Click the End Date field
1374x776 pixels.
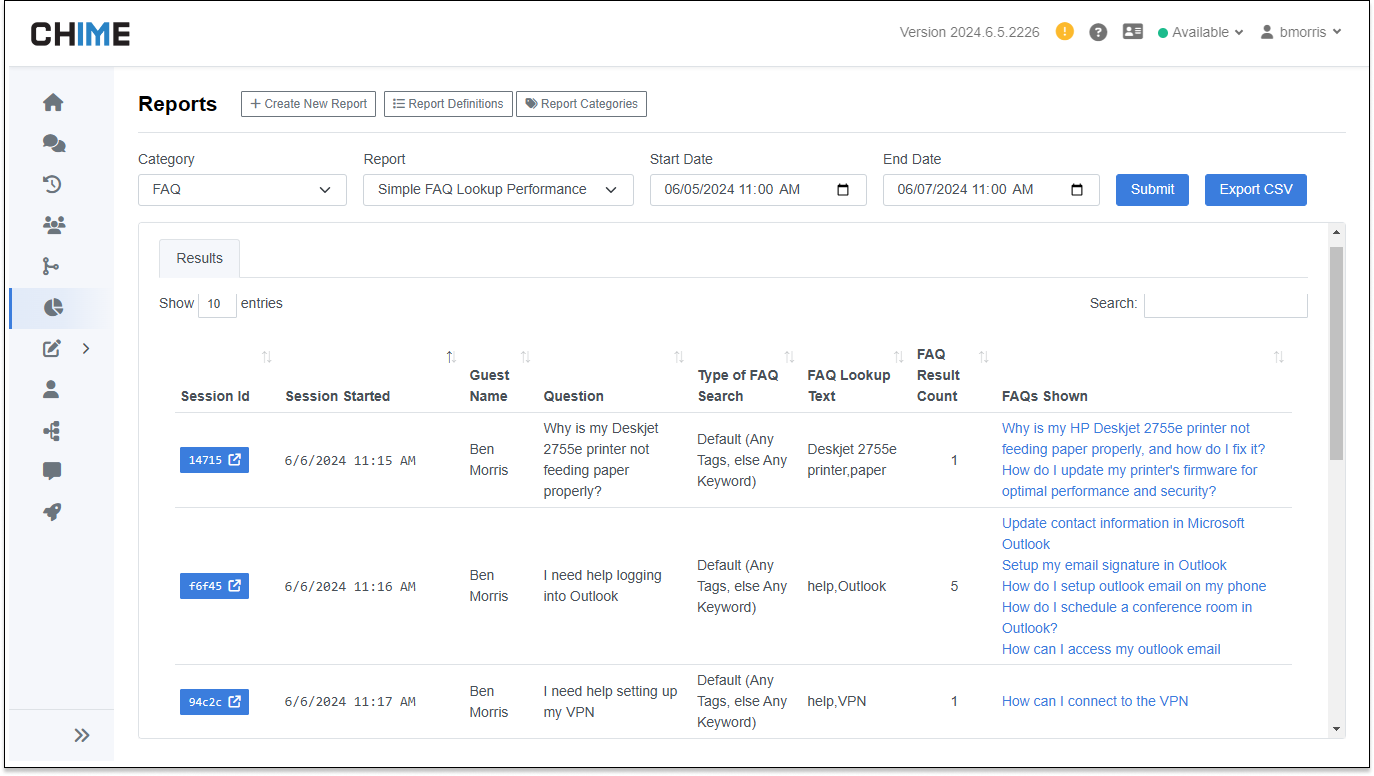[x=991, y=190]
